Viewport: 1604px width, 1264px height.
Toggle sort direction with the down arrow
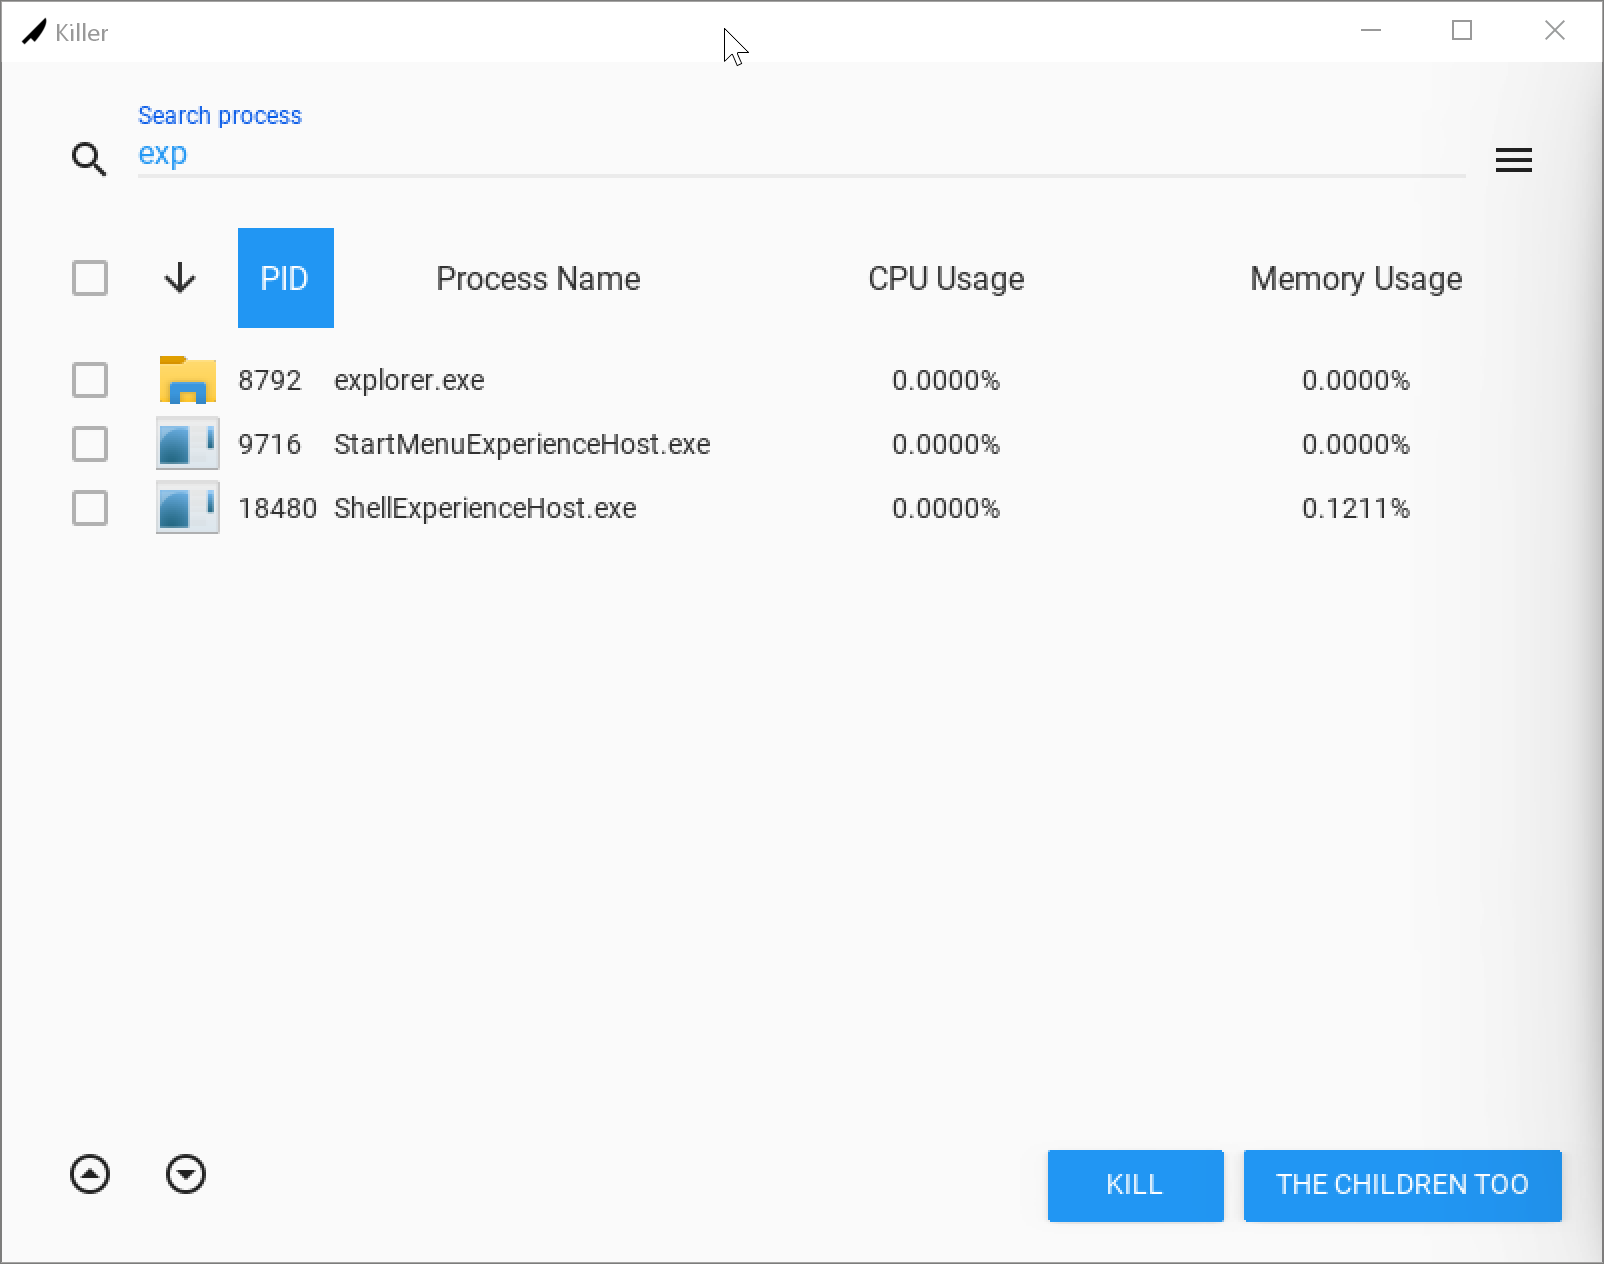180,278
